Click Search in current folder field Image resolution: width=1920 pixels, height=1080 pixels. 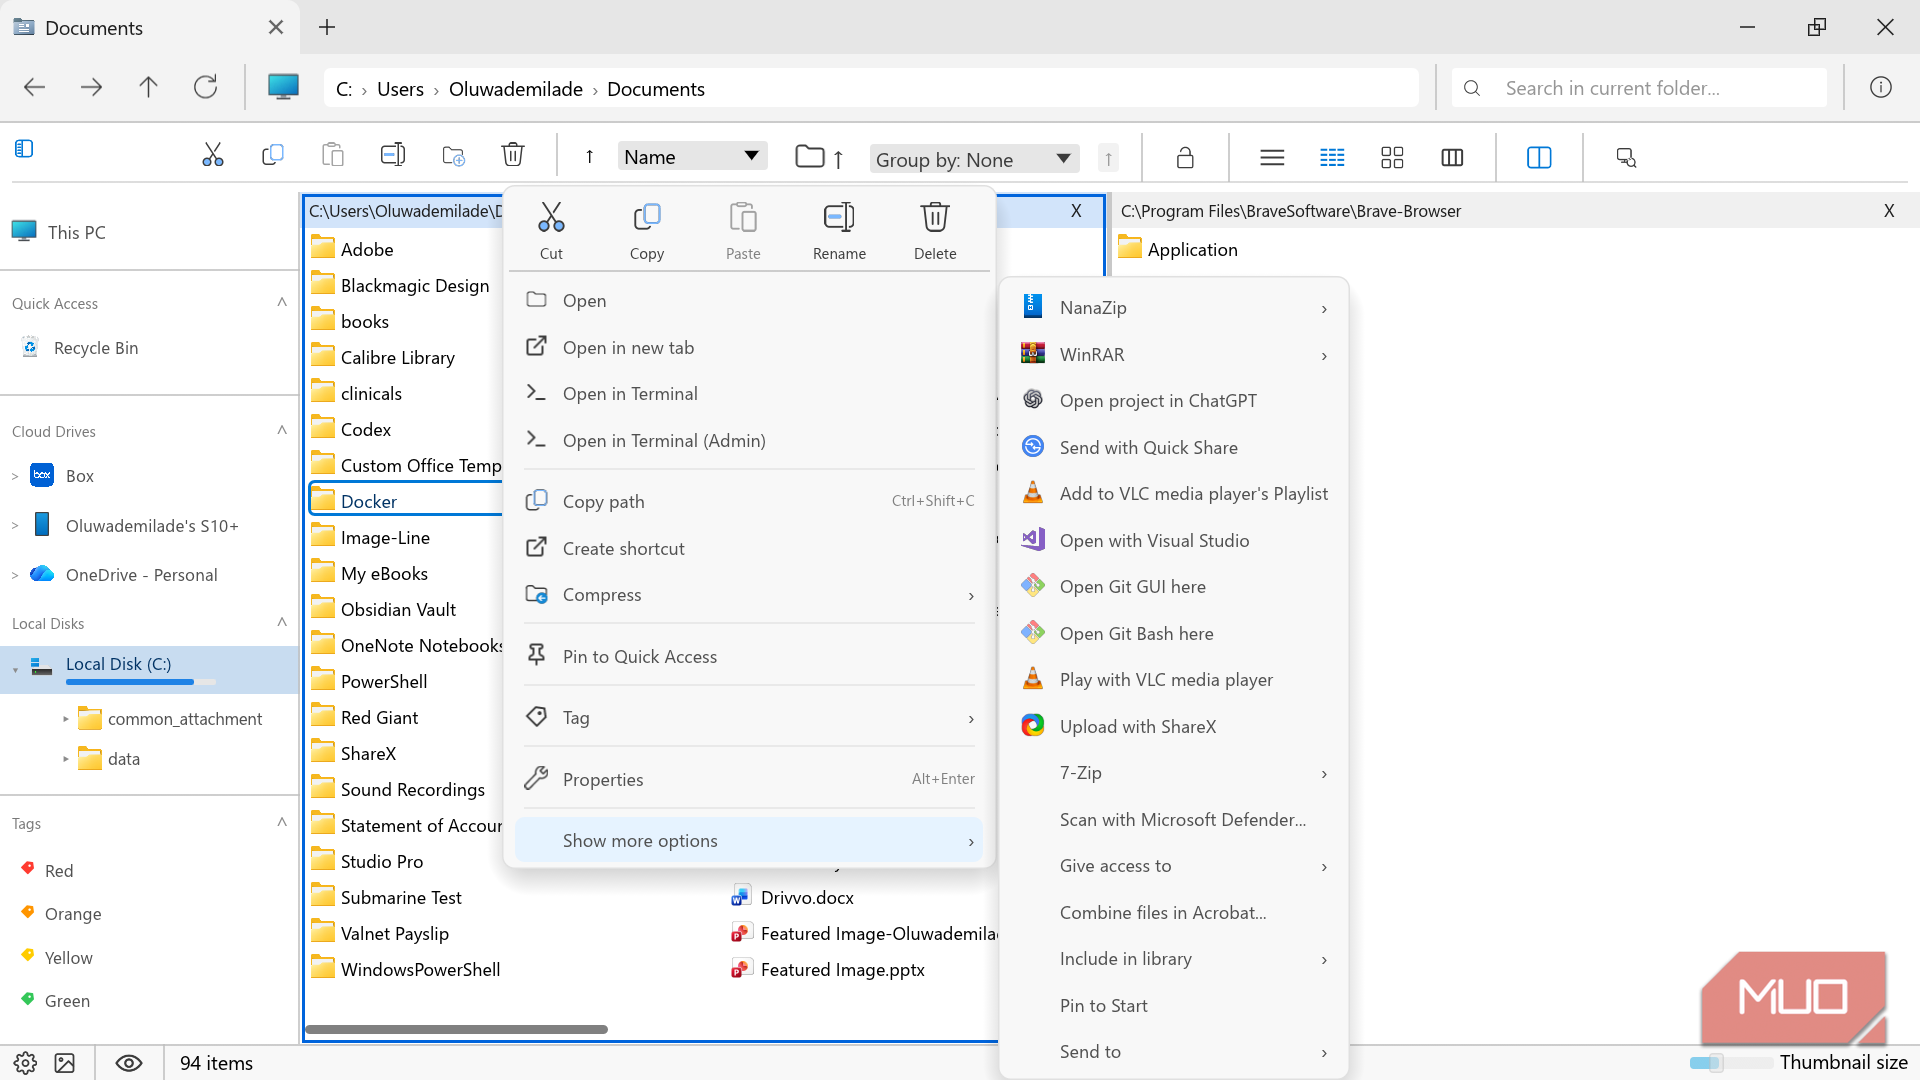(x=1640, y=88)
